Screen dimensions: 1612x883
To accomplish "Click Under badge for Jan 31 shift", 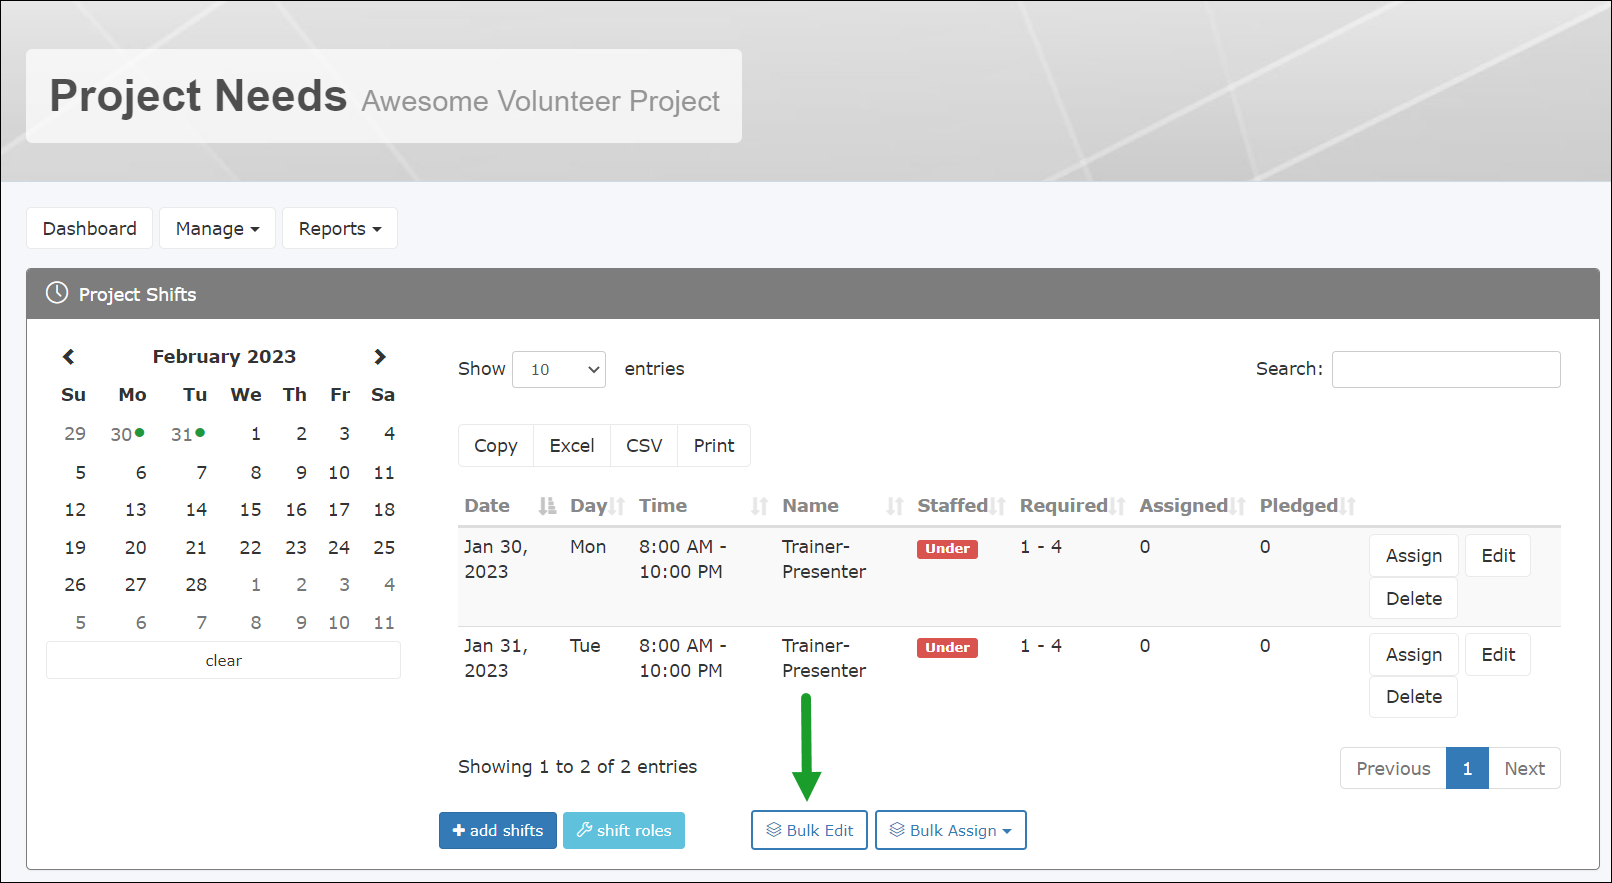I will (x=947, y=648).
